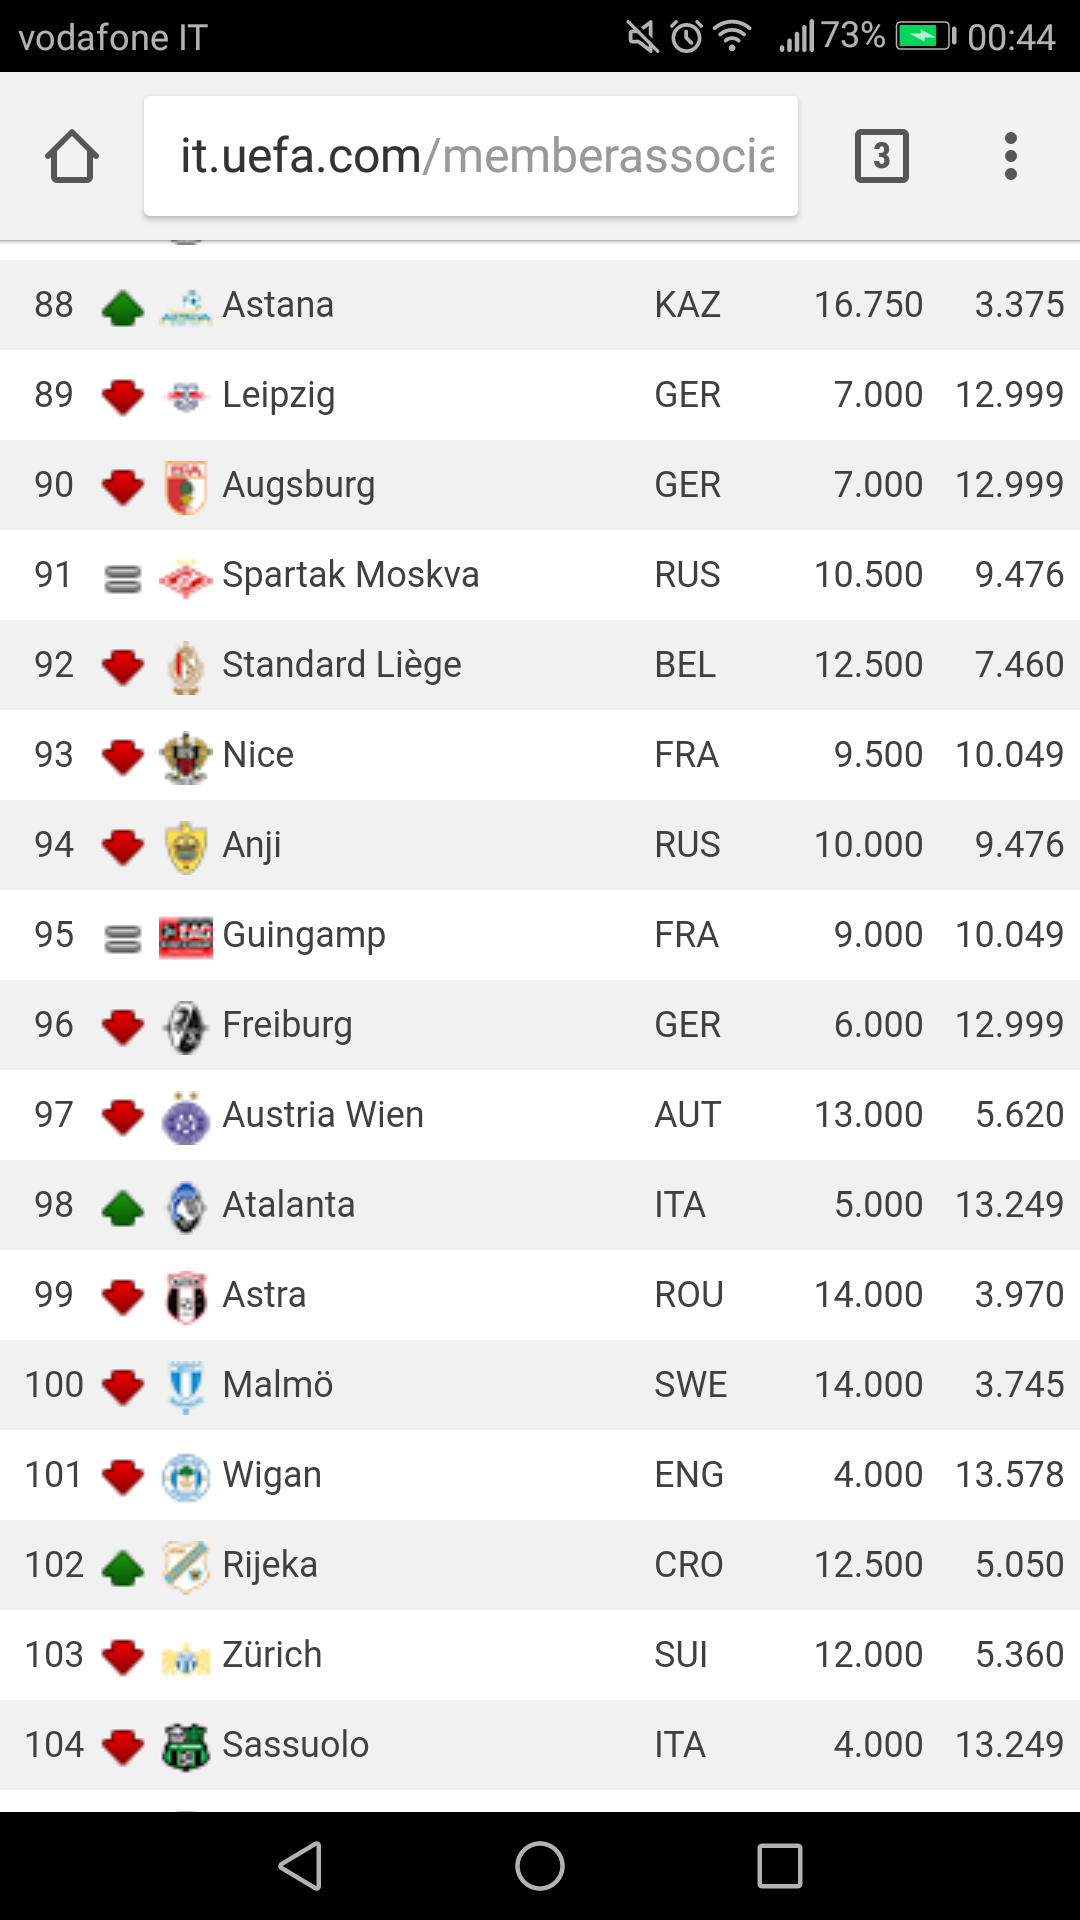
Task: Open the browser three-dot menu
Action: click(x=1010, y=156)
